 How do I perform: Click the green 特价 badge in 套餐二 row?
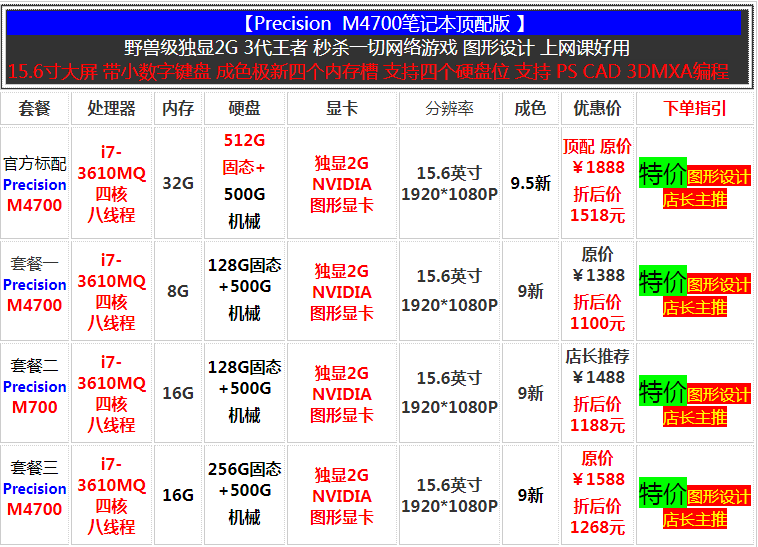pyautogui.click(x=663, y=391)
